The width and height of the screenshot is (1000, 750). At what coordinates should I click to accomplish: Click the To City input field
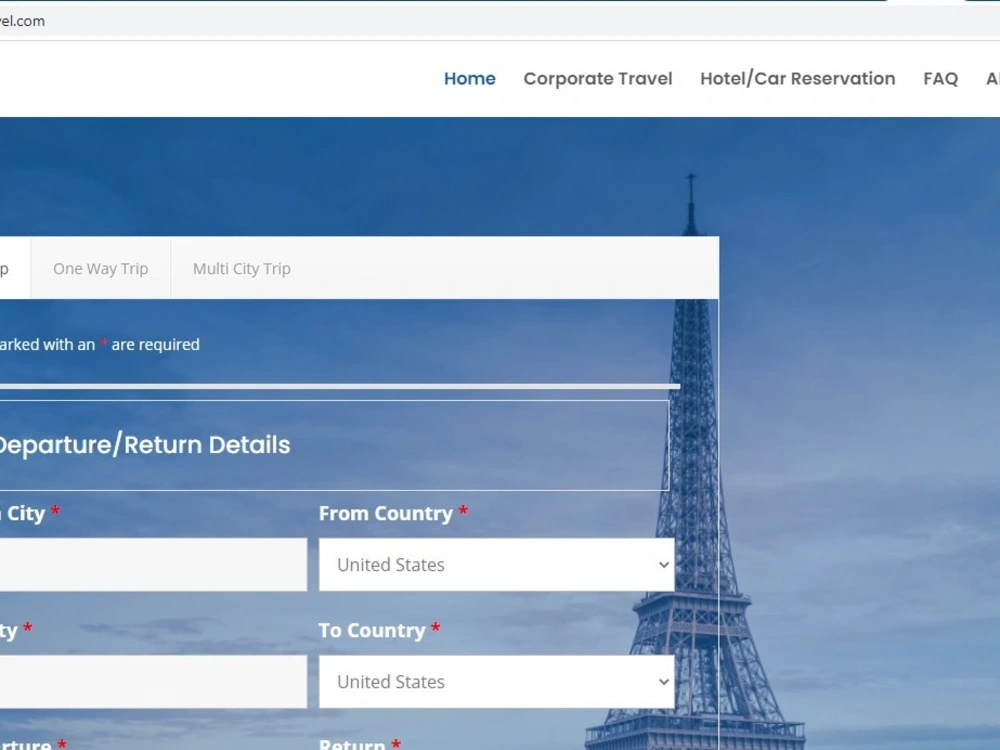(x=153, y=682)
